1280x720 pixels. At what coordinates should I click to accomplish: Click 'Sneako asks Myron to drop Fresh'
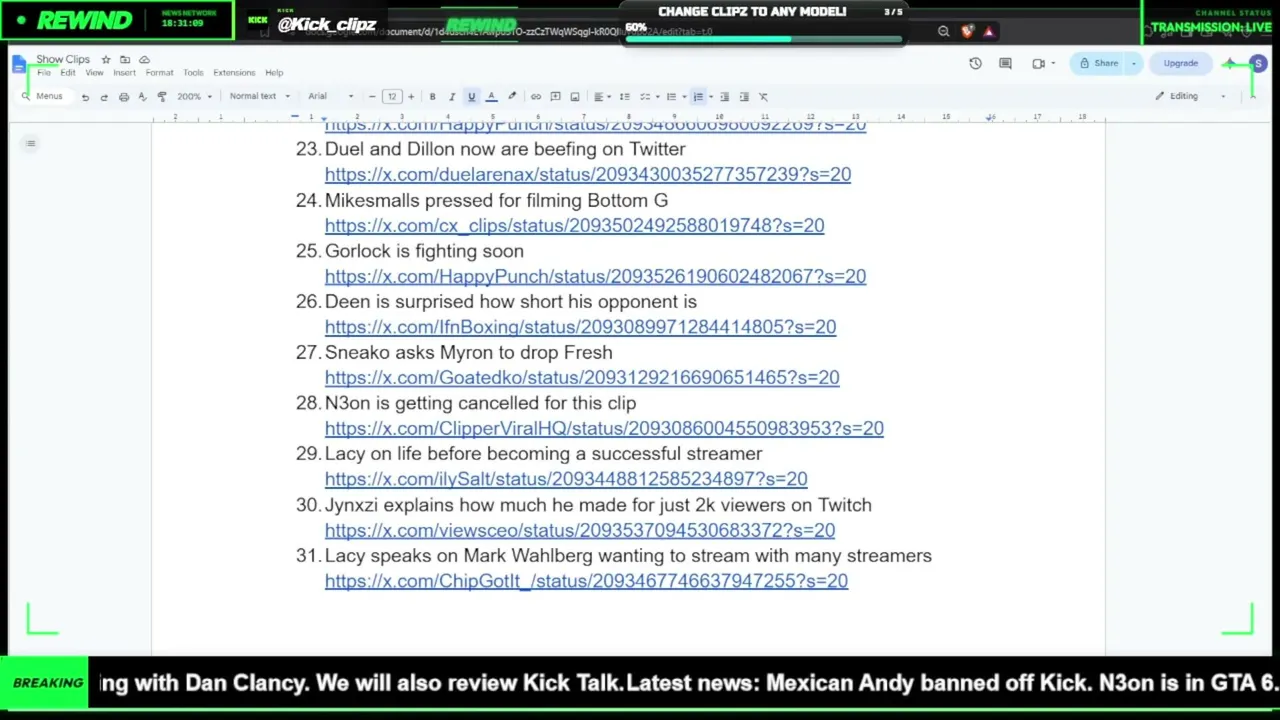pos(468,352)
